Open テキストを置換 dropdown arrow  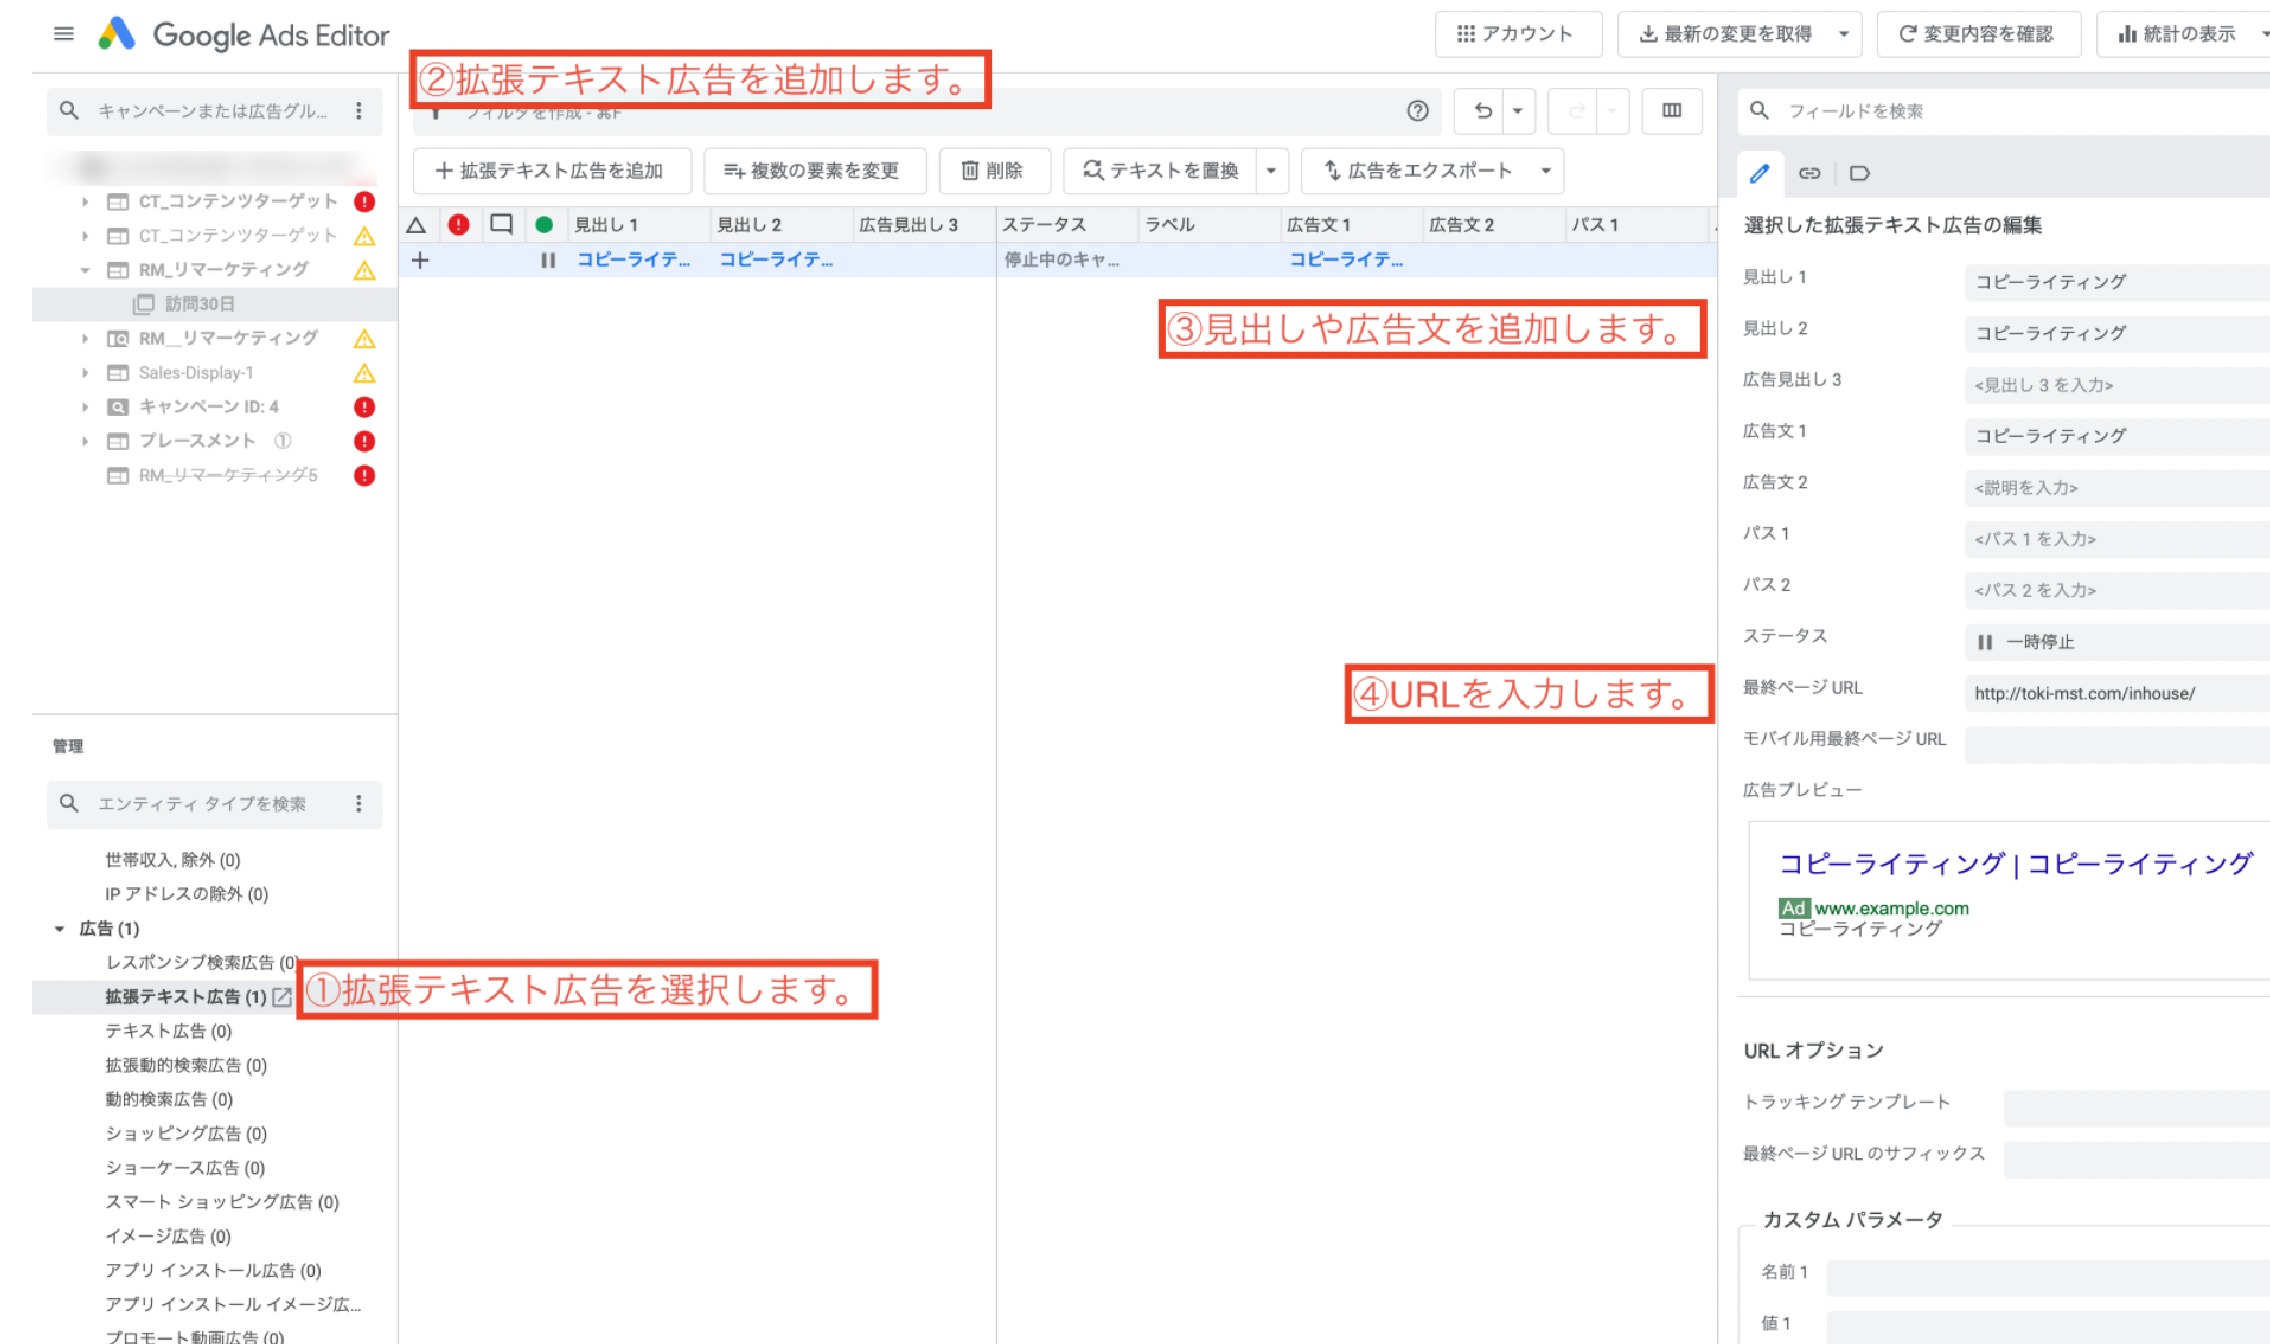1271,171
